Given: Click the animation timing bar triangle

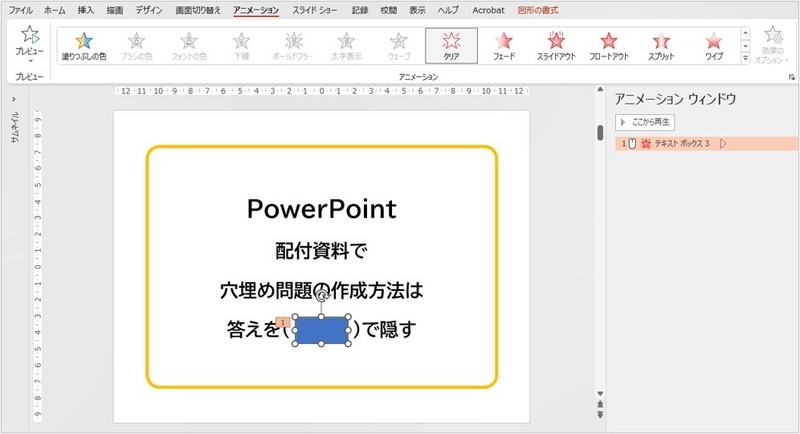Looking at the screenshot, I should tap(723, 144).
